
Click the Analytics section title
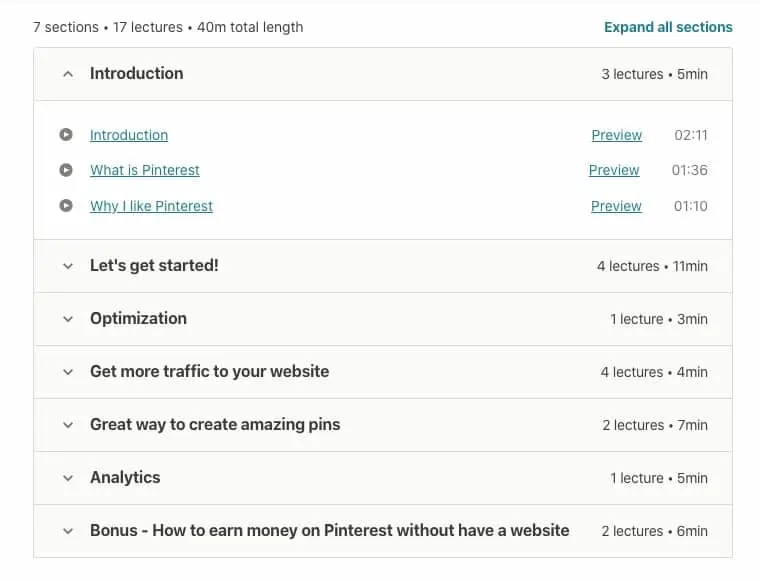pos(125,477)
